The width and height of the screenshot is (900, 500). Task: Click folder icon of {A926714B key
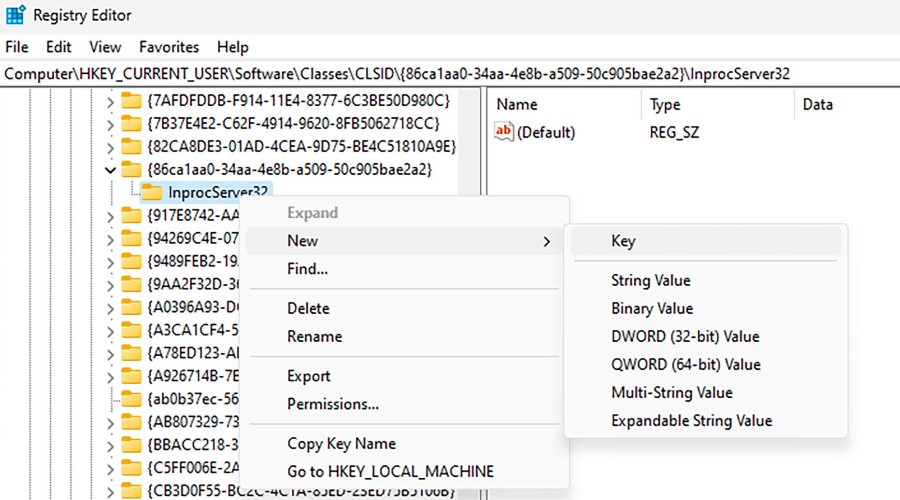pyautogui.click(x=131, y=376)
